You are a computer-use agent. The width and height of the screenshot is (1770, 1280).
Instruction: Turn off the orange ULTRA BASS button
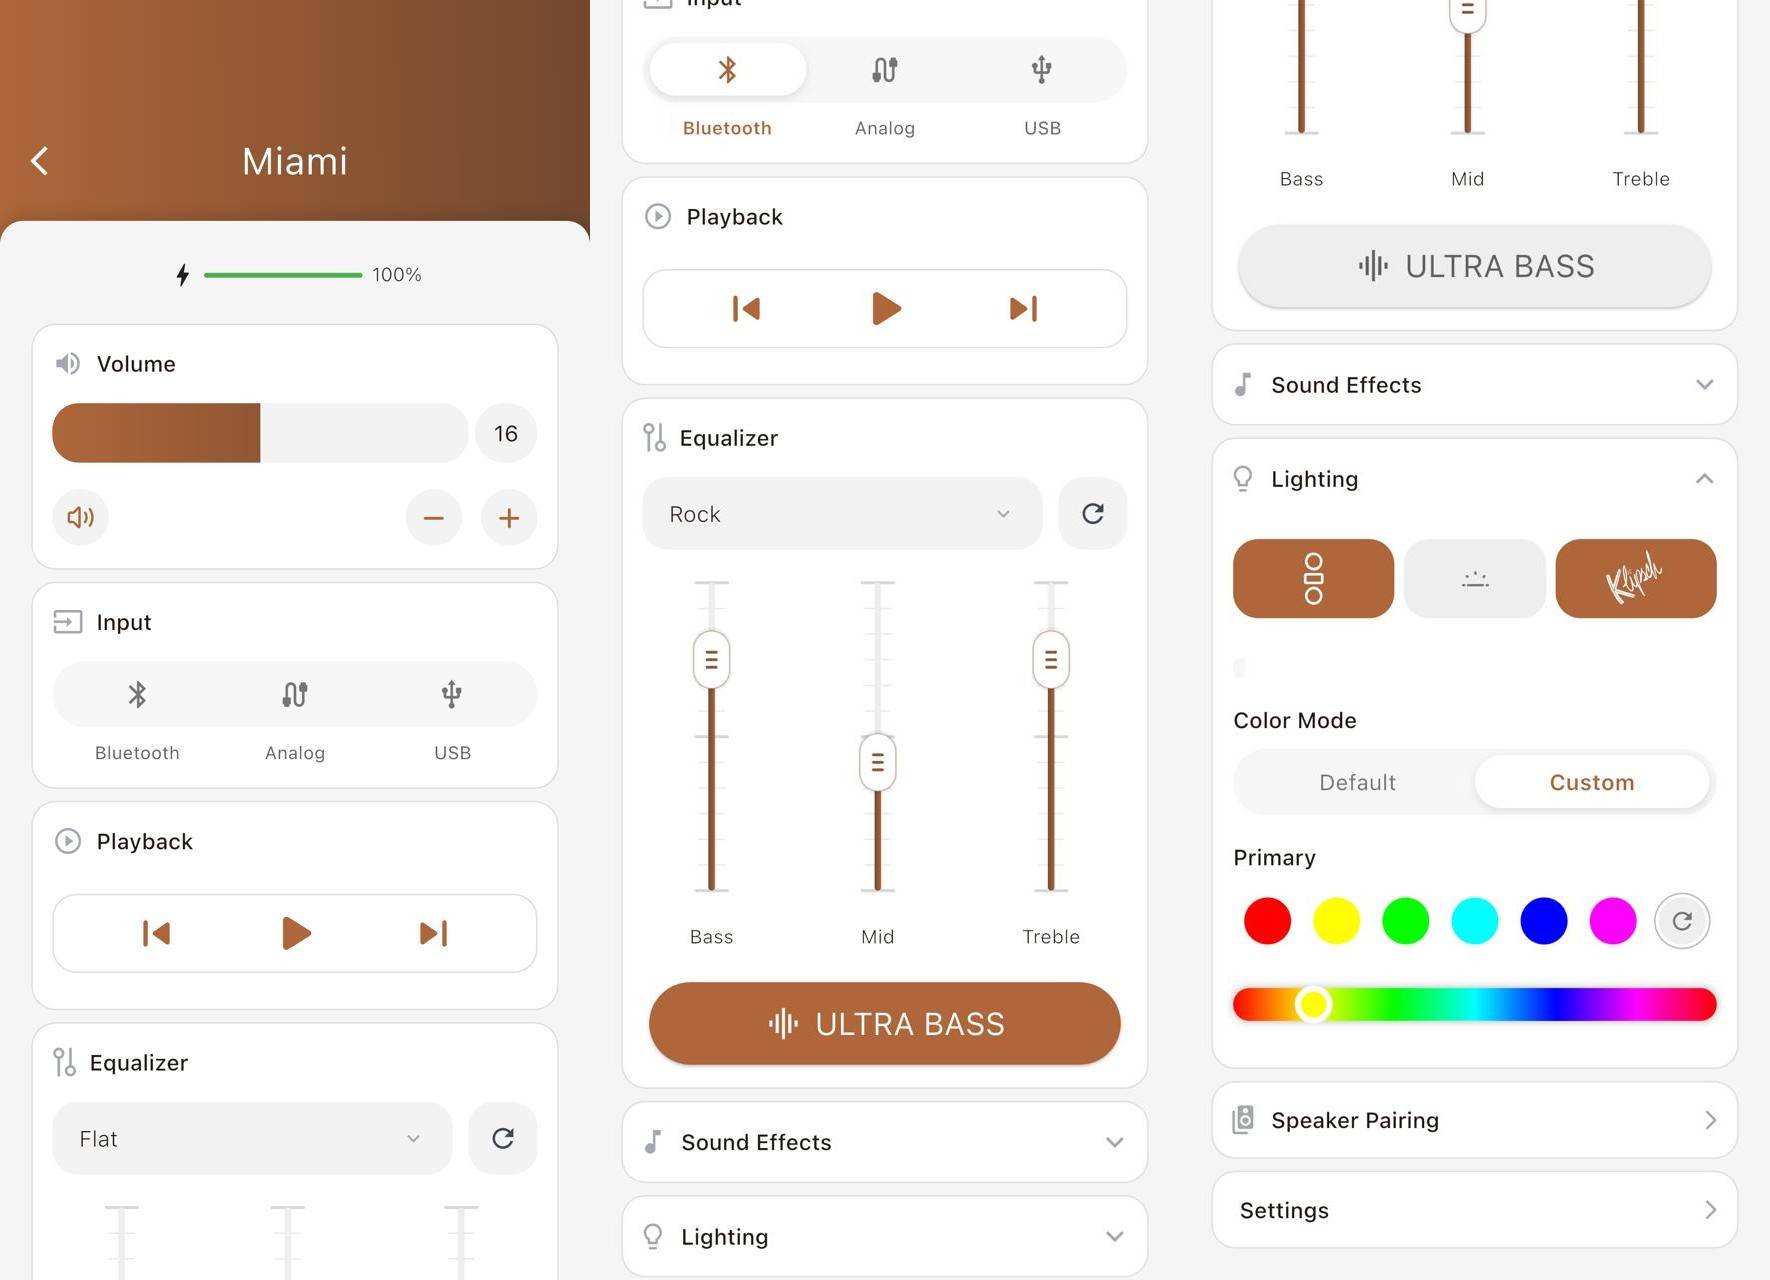point(885,1023)
